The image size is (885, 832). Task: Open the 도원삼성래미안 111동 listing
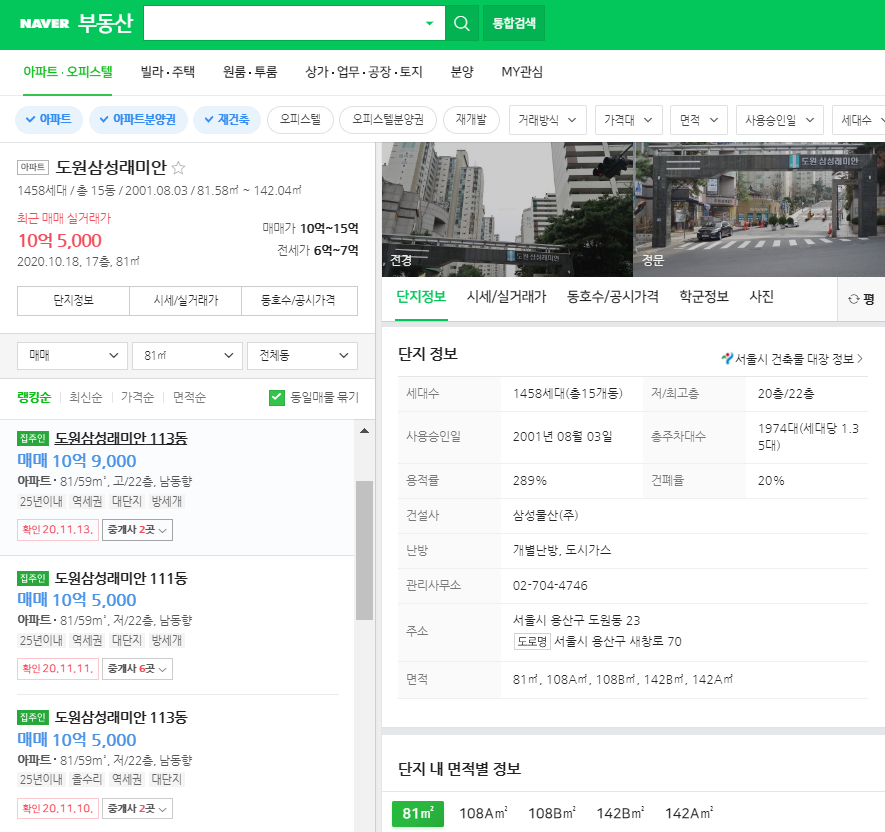[177, 625]
